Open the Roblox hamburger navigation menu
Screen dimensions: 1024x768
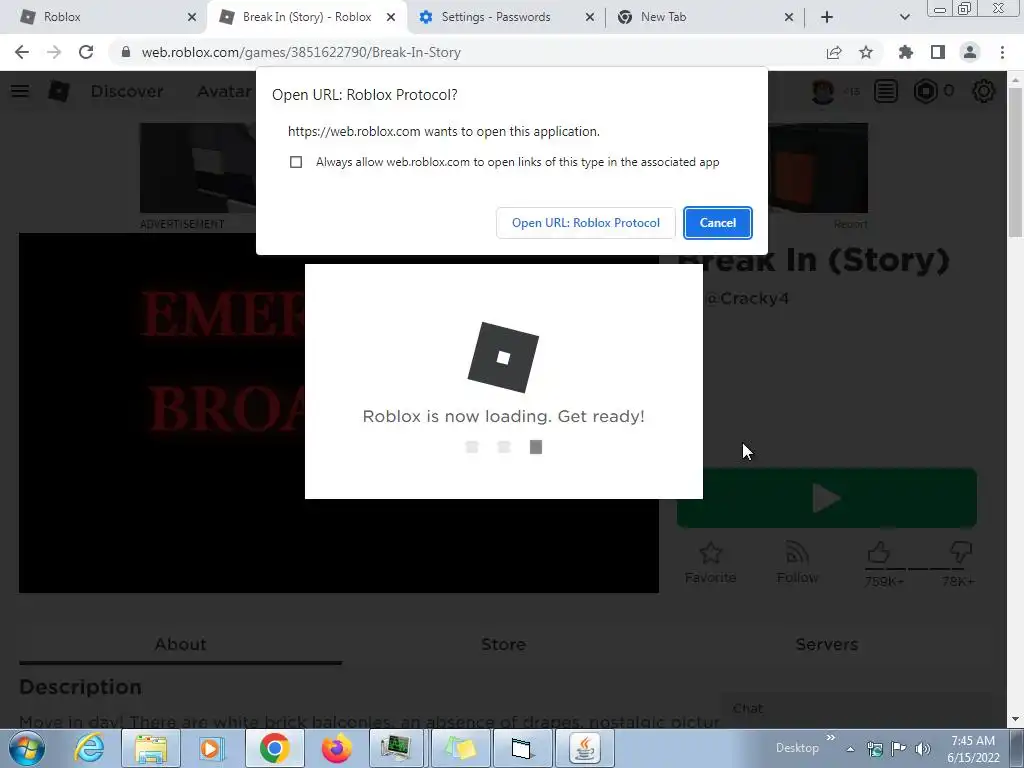(20, 91)
